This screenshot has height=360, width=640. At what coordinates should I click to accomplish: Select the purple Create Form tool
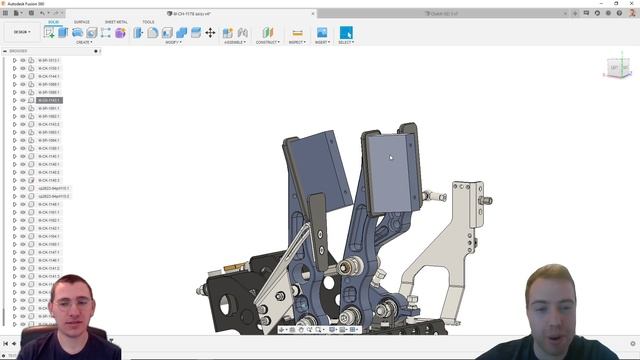120,33
